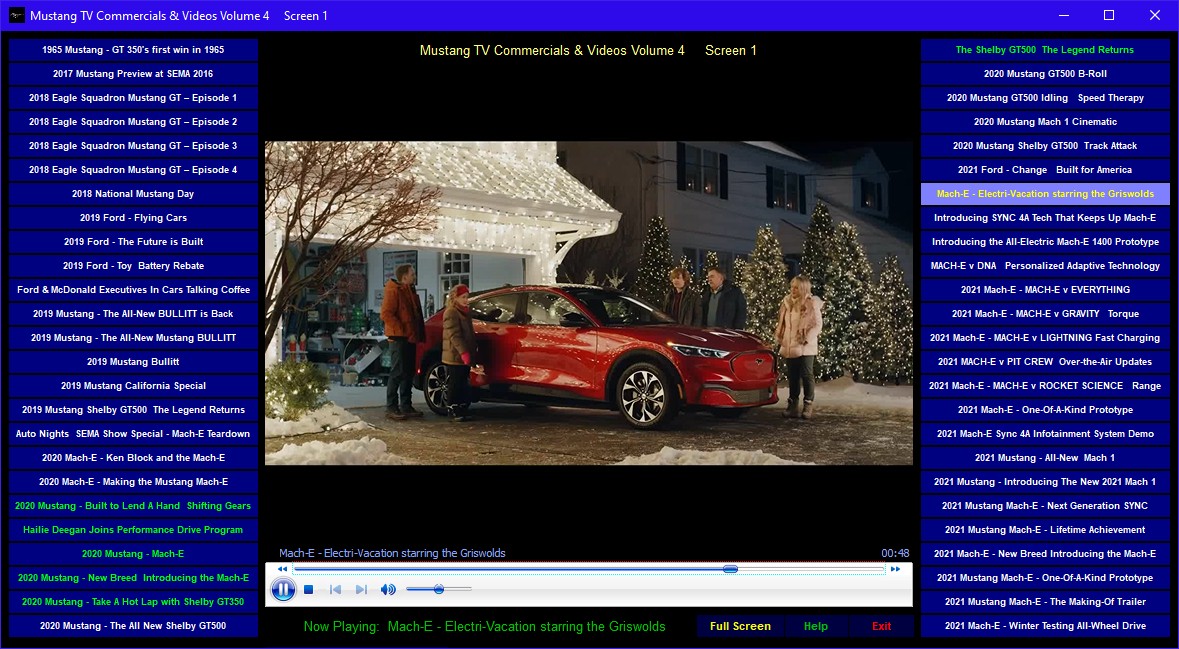Image resolution: width=1179 pixels, height=649 pixels.
Task: Select highlighted Electri-Vacation starring the Griswolds entry
Action: (1045, 194)
